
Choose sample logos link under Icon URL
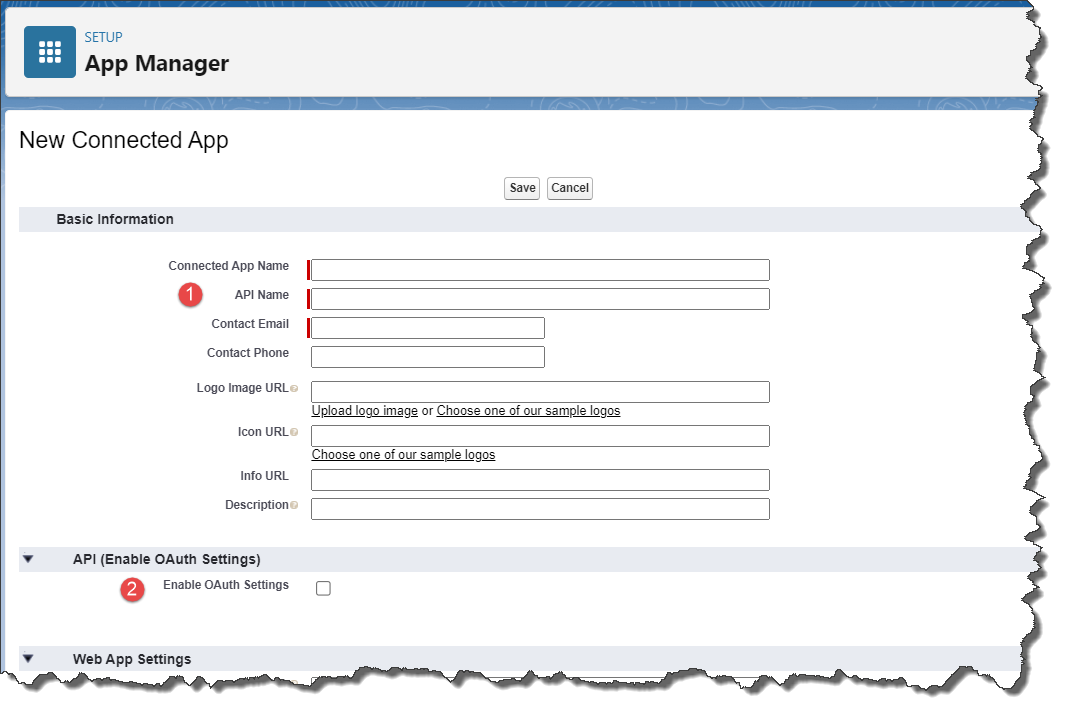[403, 455]
